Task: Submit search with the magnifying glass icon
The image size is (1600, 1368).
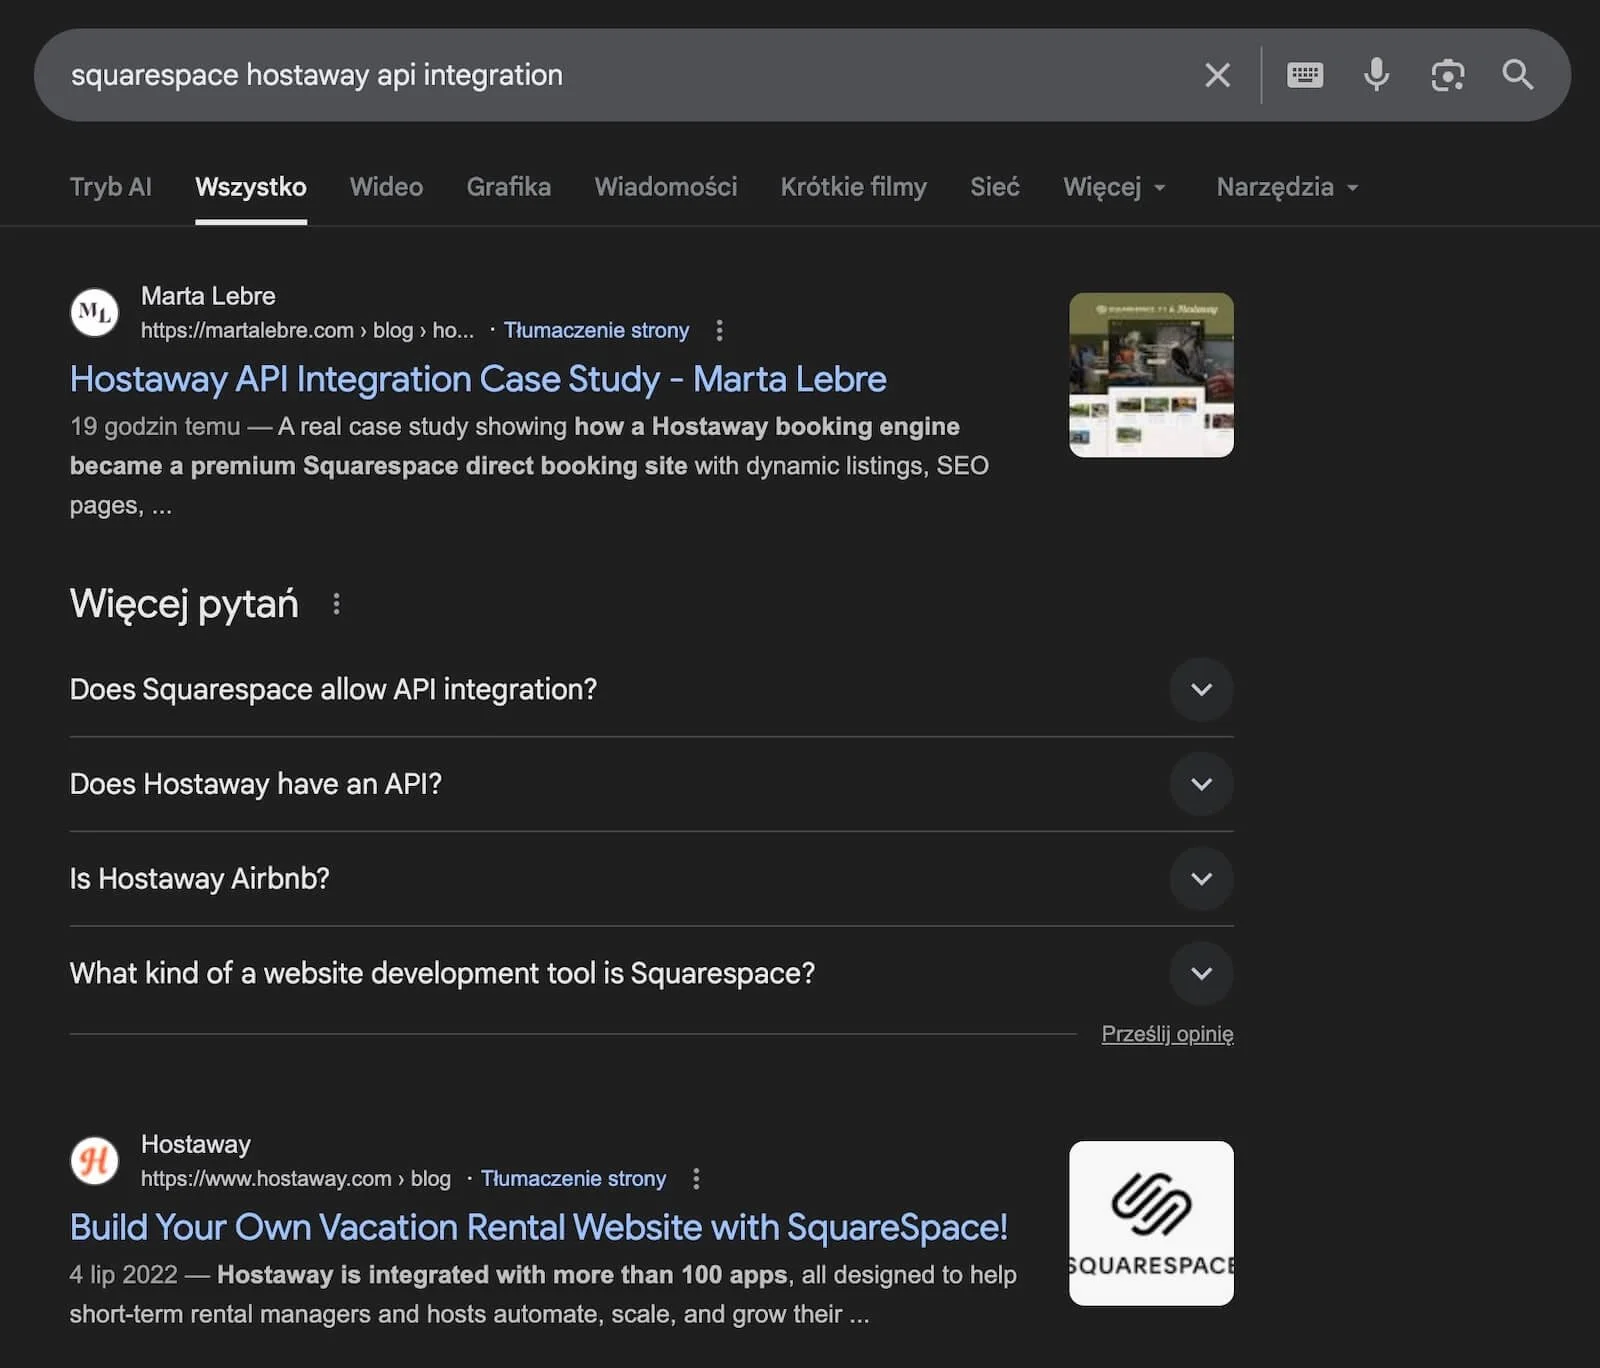Action: pos(1518,75)
